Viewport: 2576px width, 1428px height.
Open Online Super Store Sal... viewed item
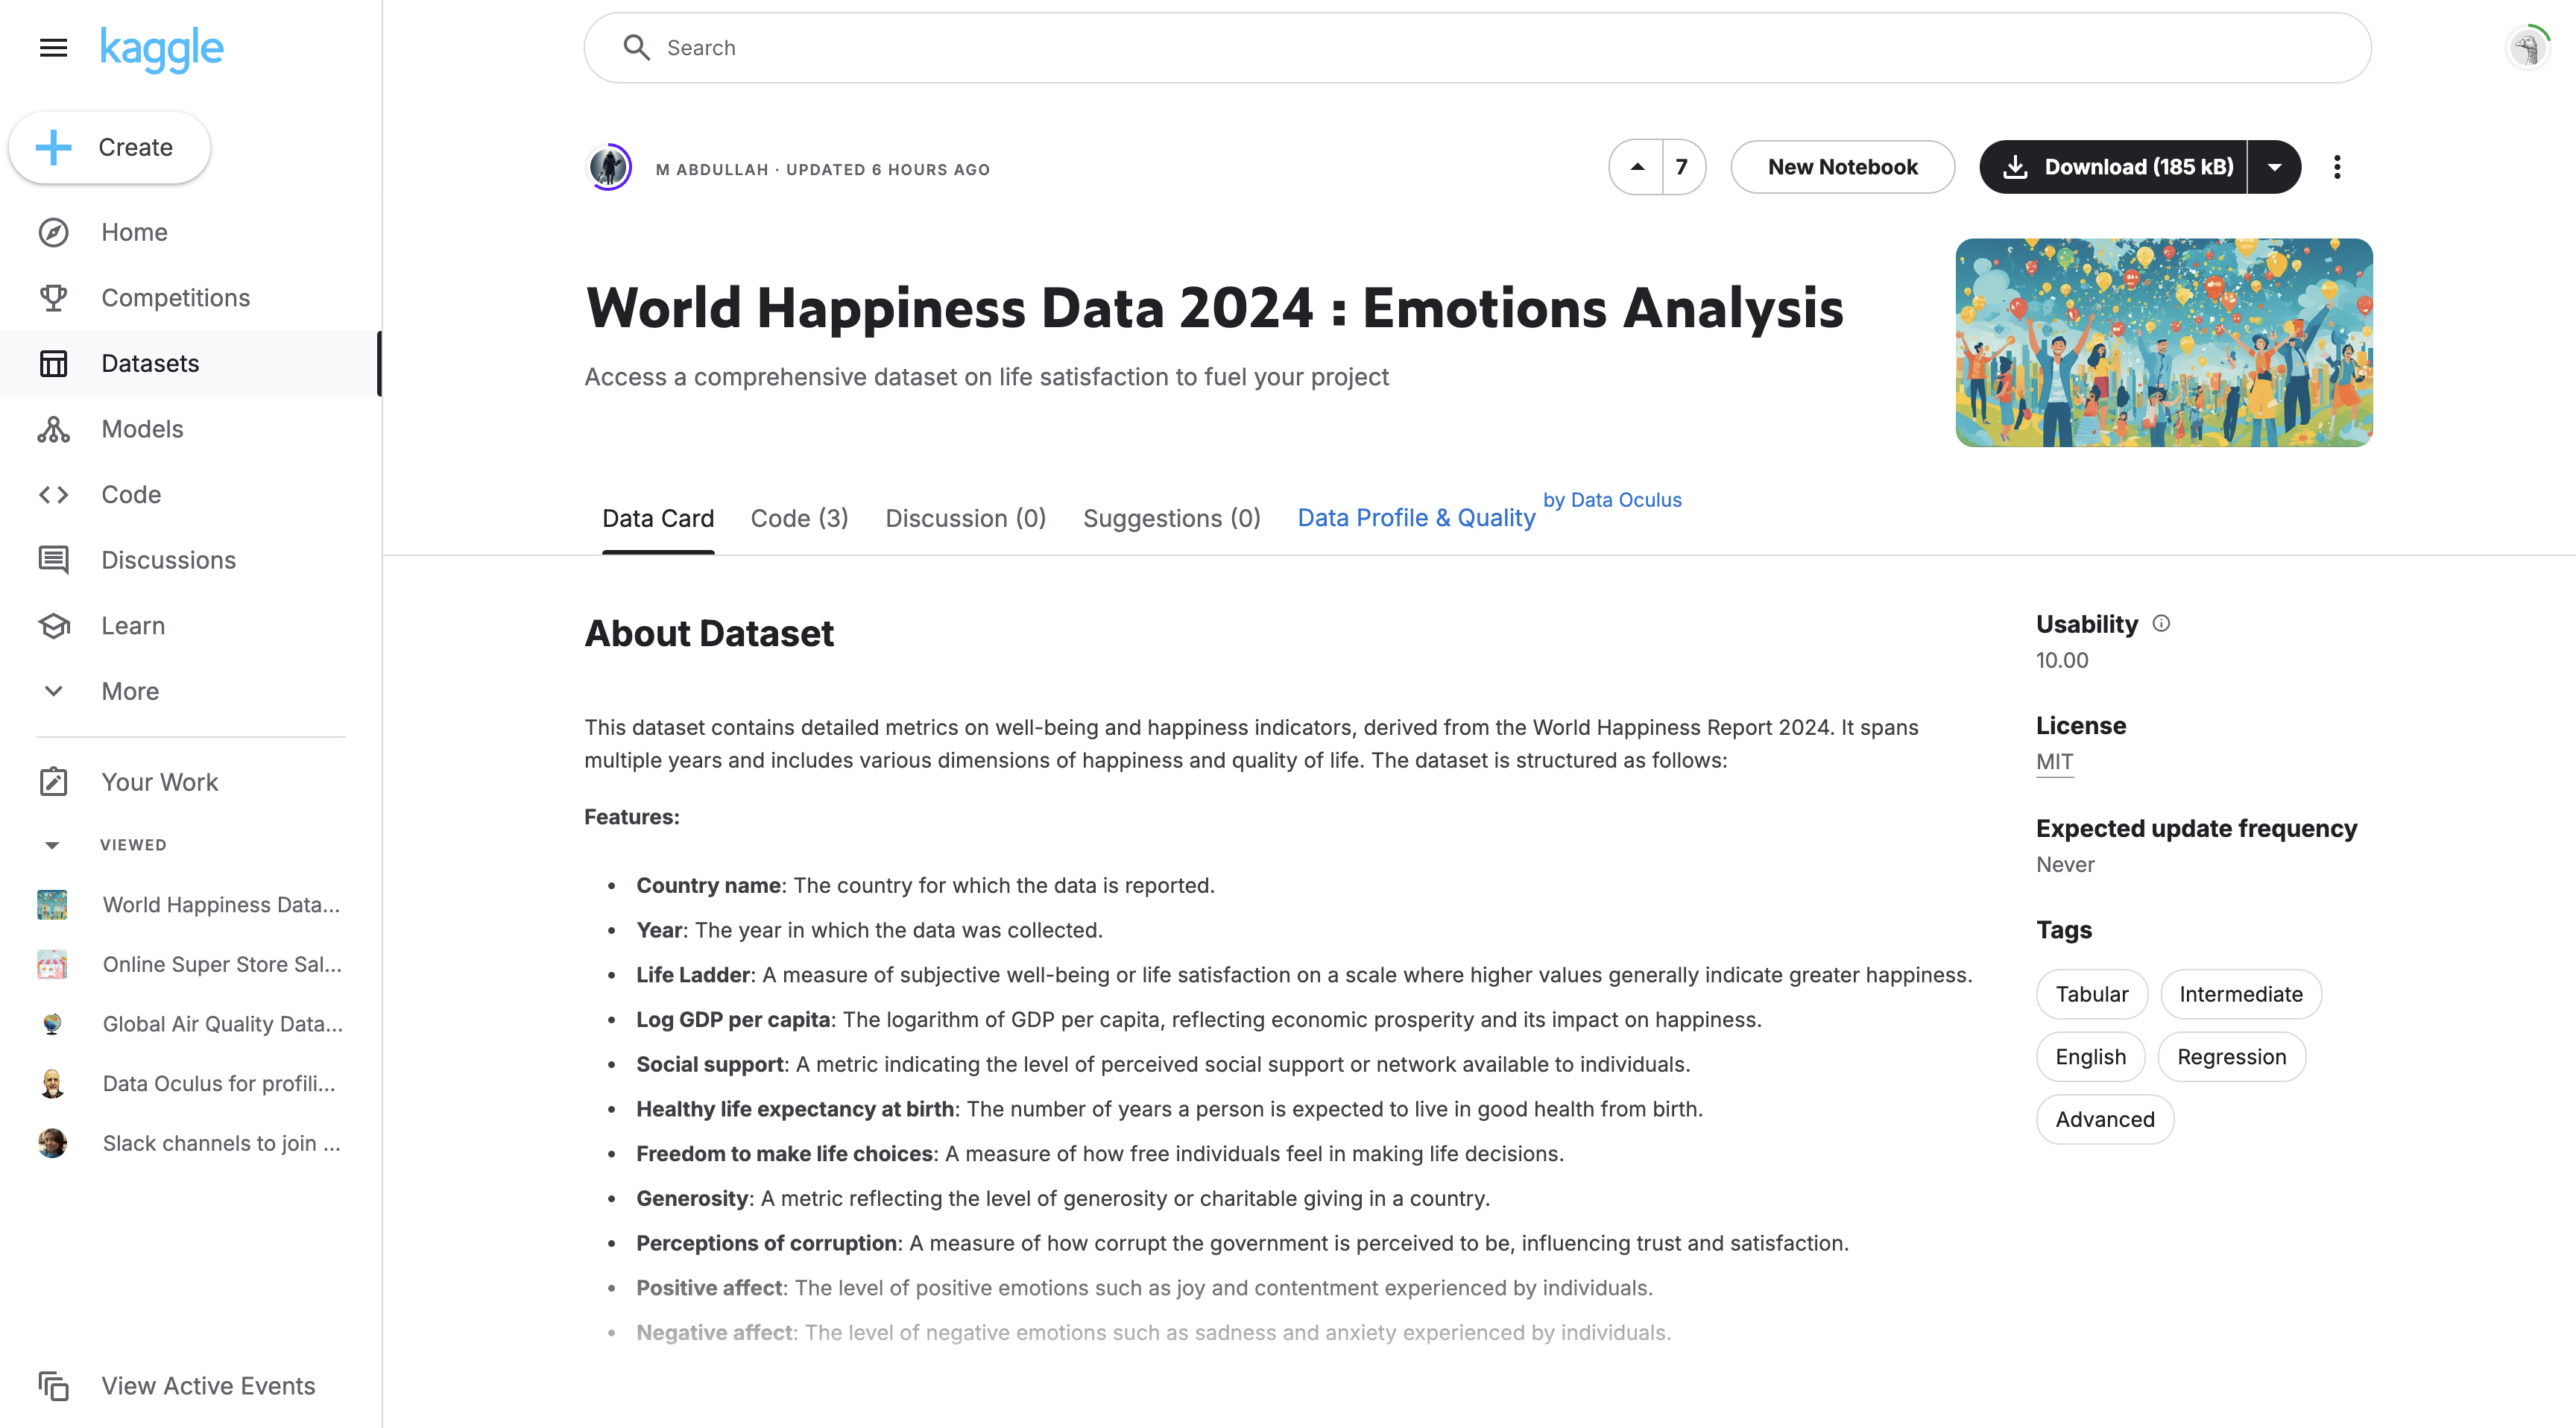(x=222, y=964)
